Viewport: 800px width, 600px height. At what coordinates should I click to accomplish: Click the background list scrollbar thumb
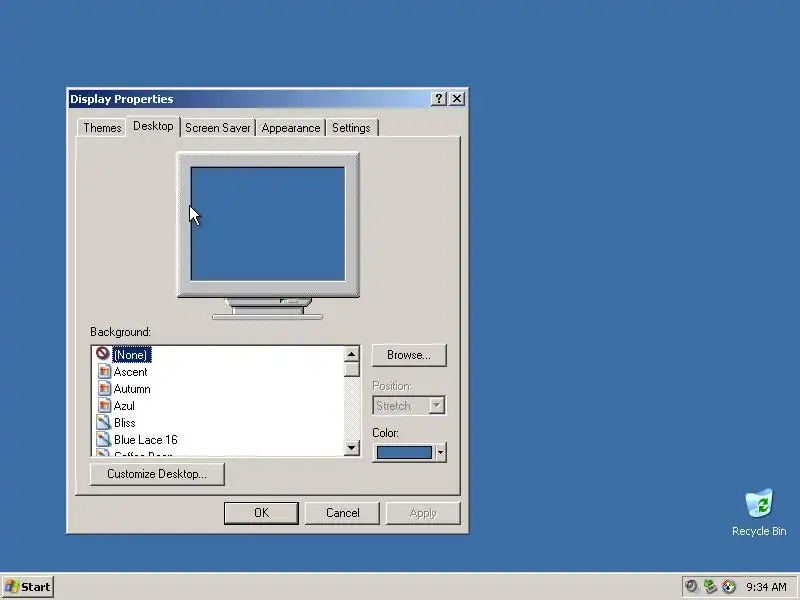(352, 369)
